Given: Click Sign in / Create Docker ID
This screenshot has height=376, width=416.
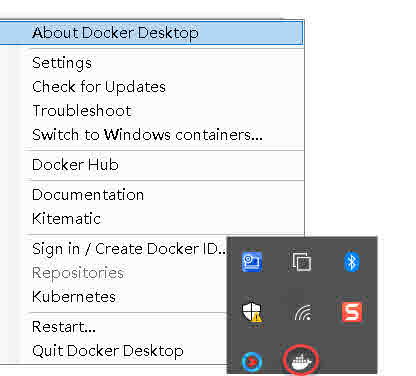Looking at the screenshot, I should tap(127, 249).
